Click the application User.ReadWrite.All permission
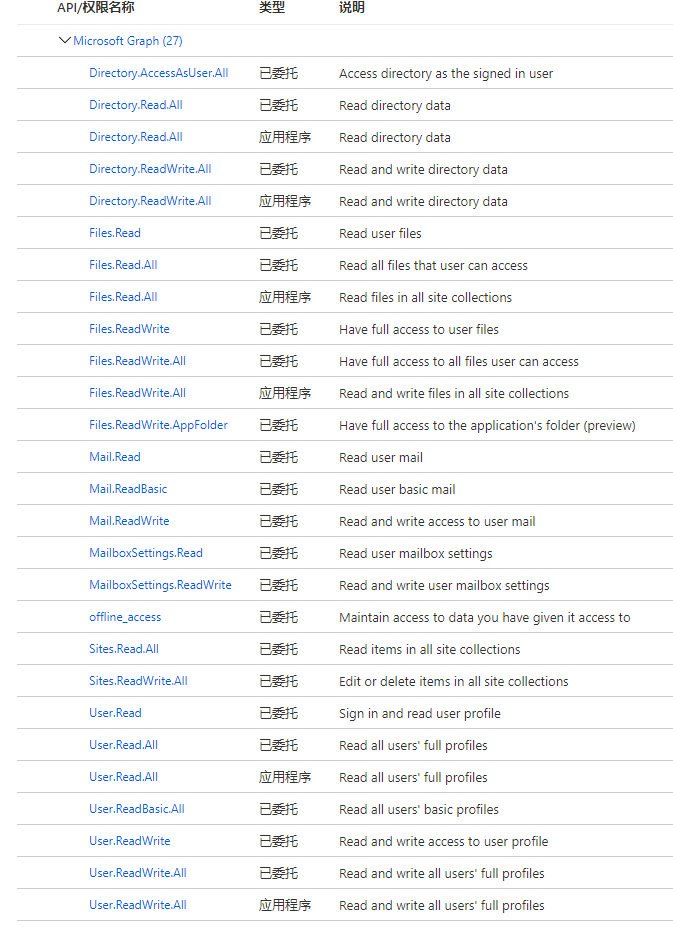The height and width of the screenshot is (939, 673). [x=139, y=905]
